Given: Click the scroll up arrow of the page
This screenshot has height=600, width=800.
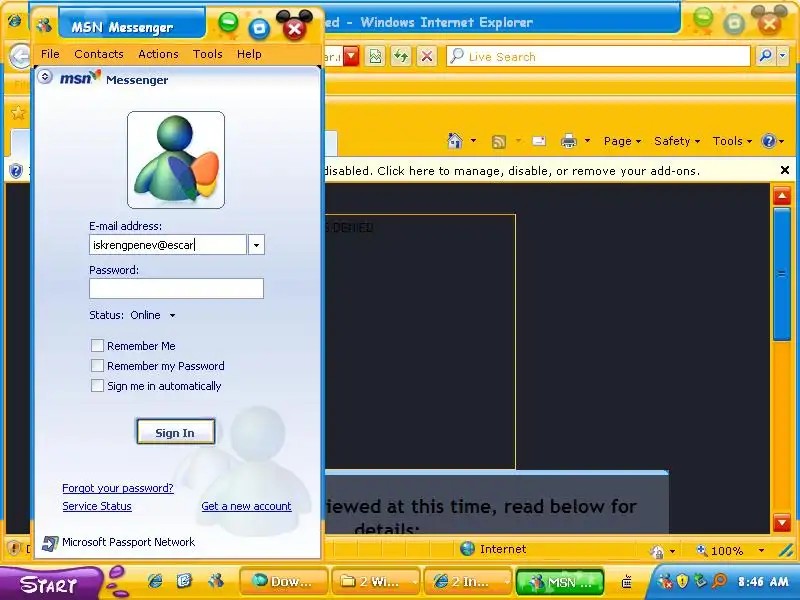Looking at the screenshot, I should tap(782, 196).
